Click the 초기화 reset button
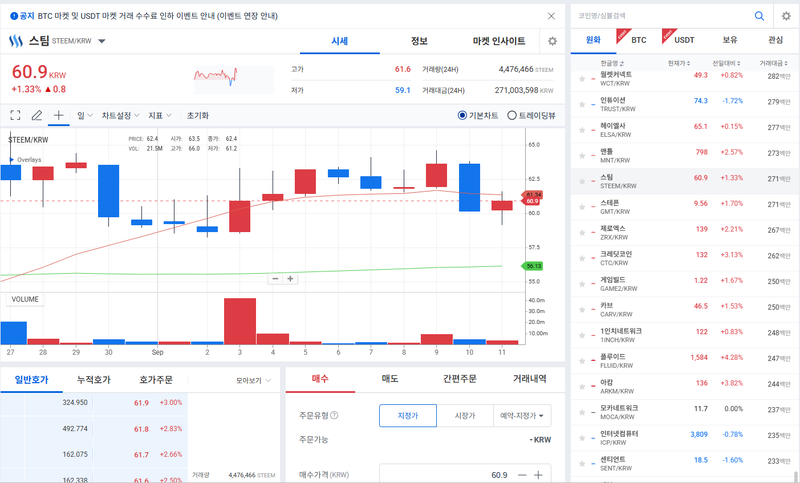The width and height of the screenshot is (800, 483). (198, 116)
